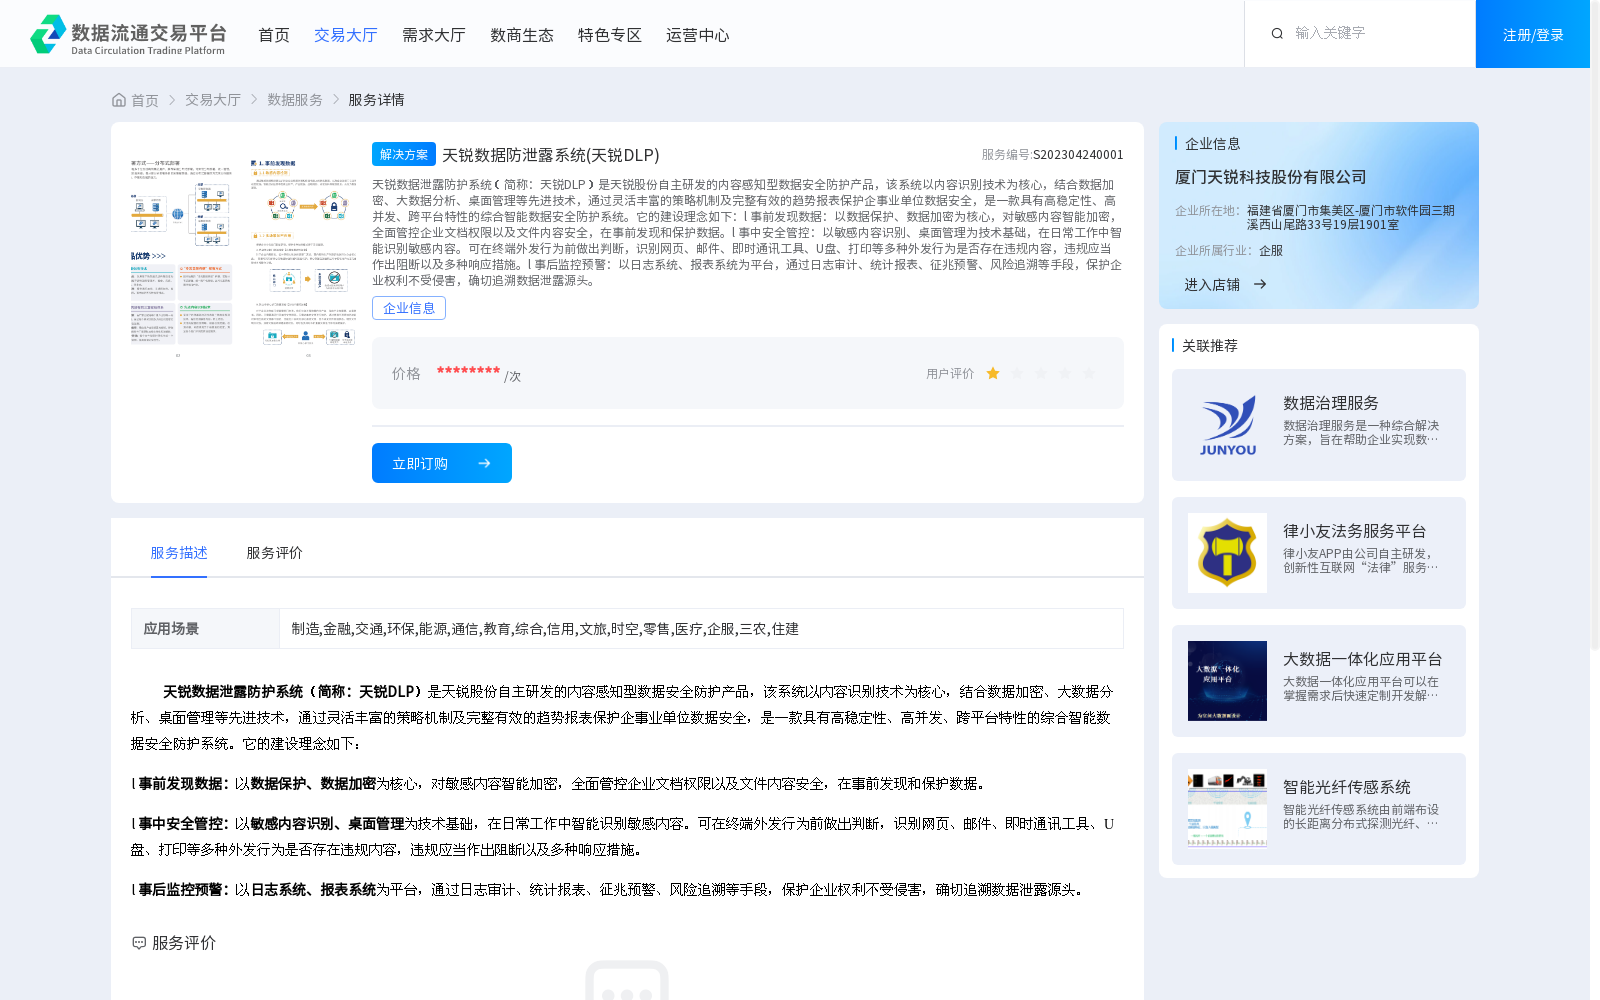Viewport: 1600px width, 1000px height.
Task: Click the 企业信息 button
Action: coord(409,308)
